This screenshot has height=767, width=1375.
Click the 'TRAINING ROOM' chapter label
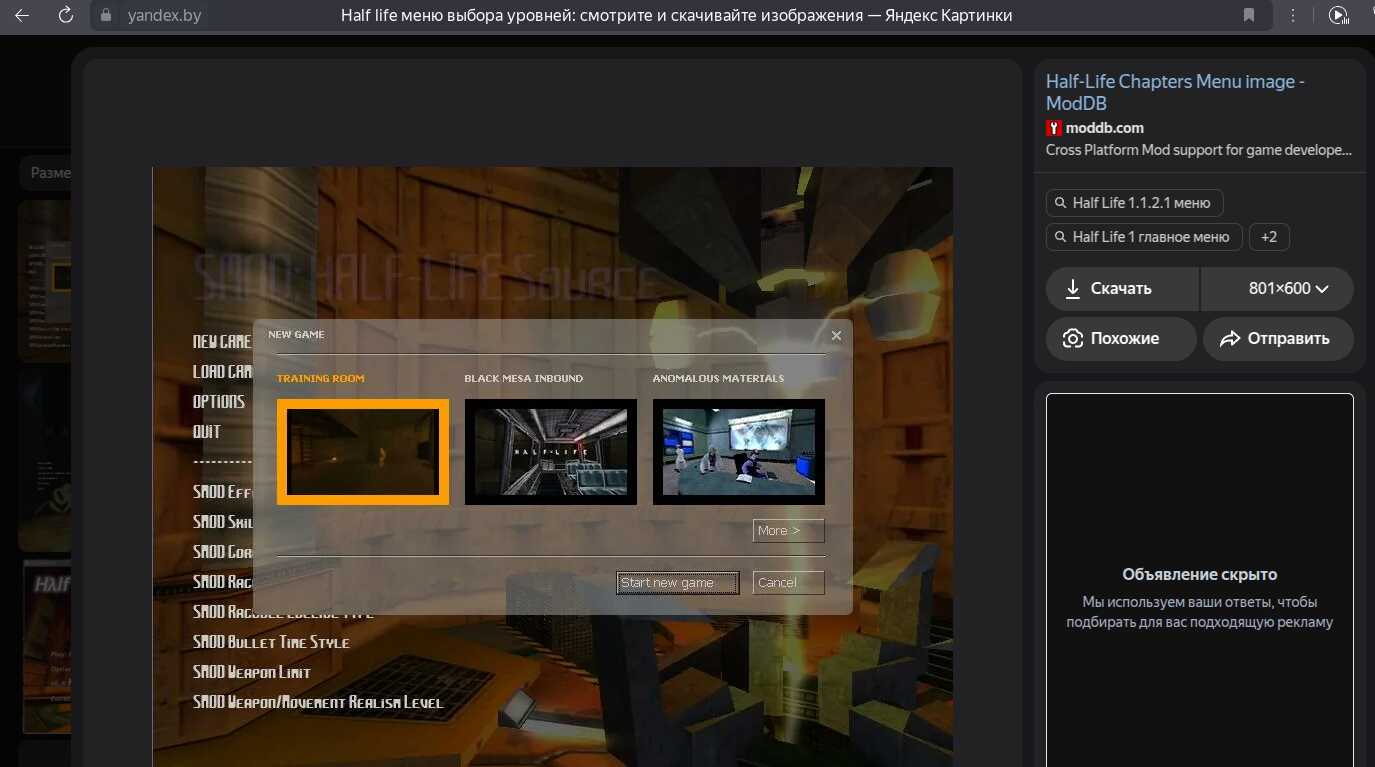321,379
